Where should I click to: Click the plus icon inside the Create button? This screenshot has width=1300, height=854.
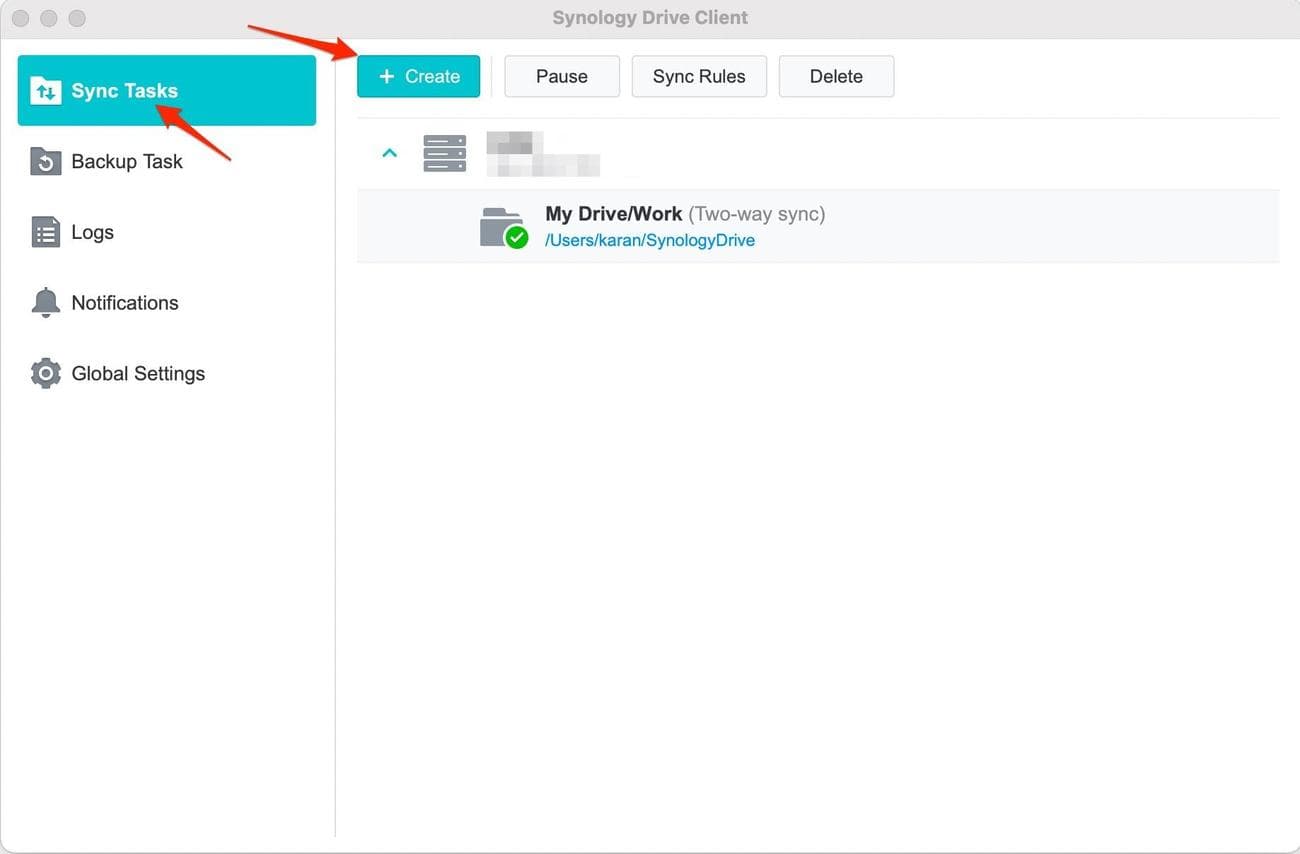pyautogui.click(x=388, y=76)
